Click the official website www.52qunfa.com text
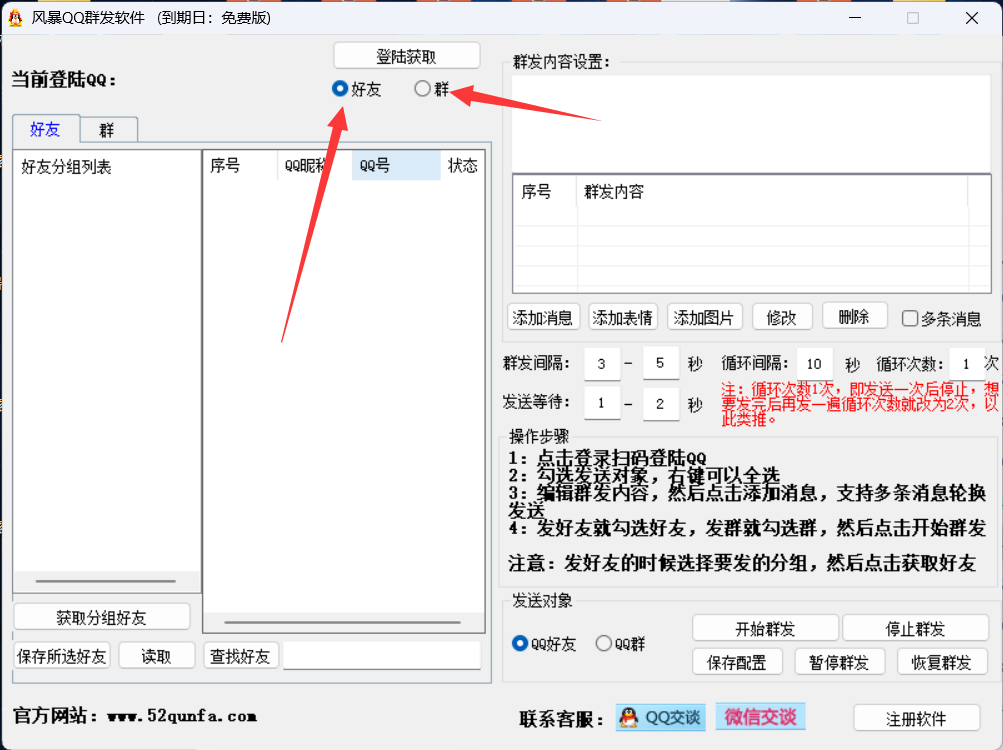 pos(182,716)
